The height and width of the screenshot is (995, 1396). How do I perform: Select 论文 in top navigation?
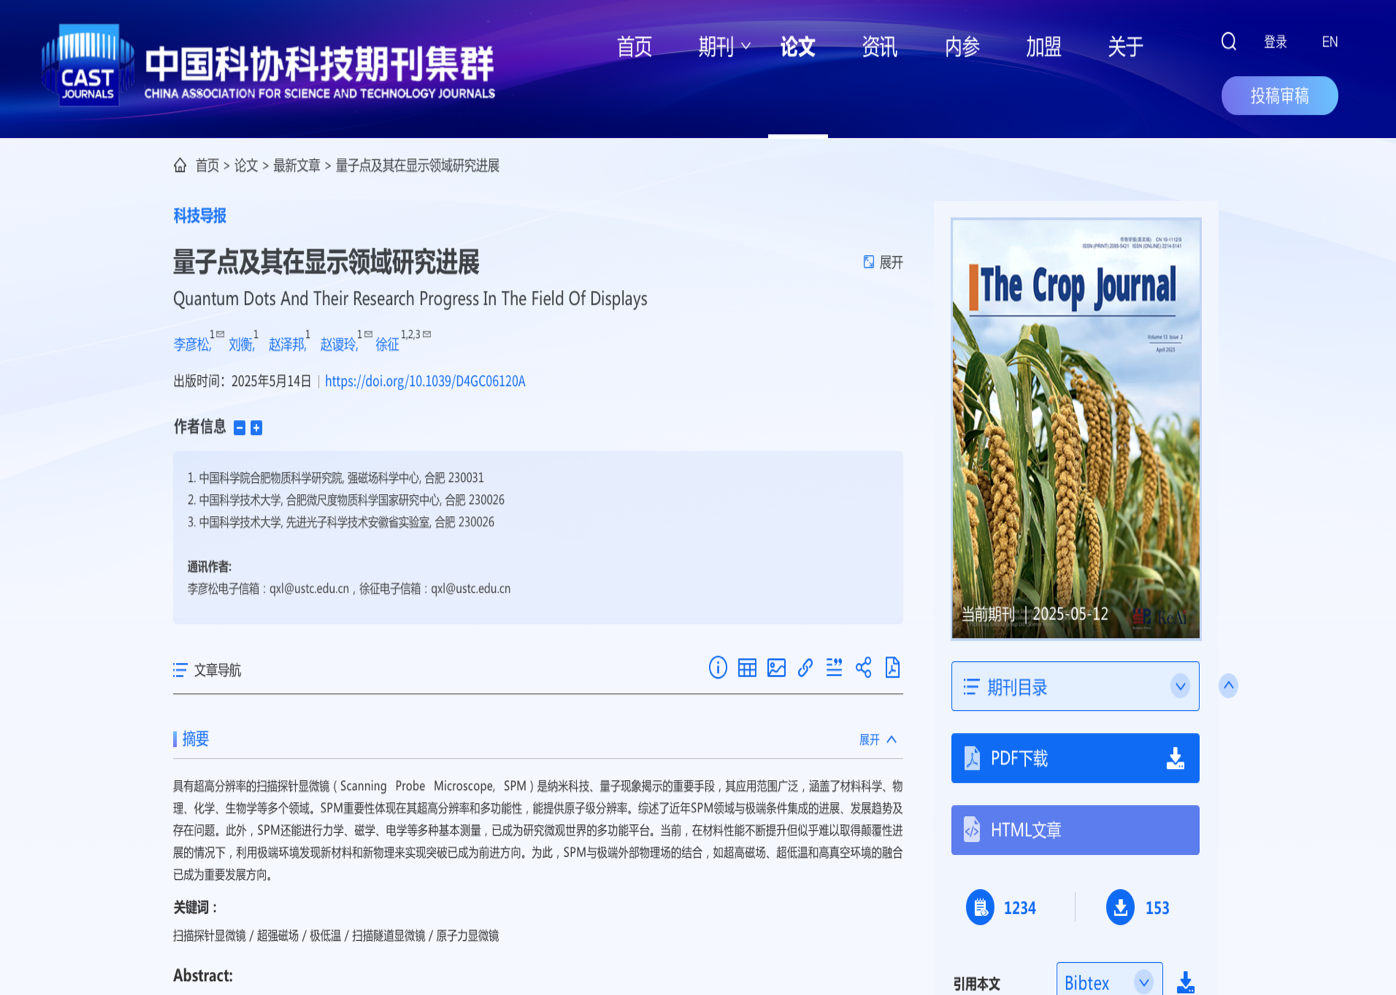click(x=798, y=47)
